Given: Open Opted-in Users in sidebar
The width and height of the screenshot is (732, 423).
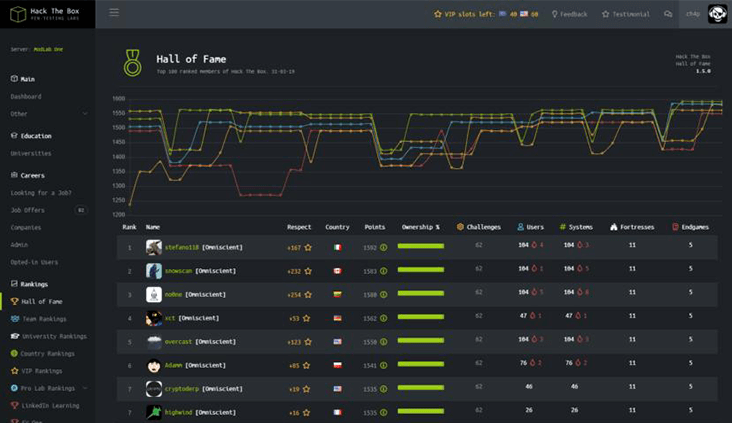Looking at the screenshot, I should [34, 262].
